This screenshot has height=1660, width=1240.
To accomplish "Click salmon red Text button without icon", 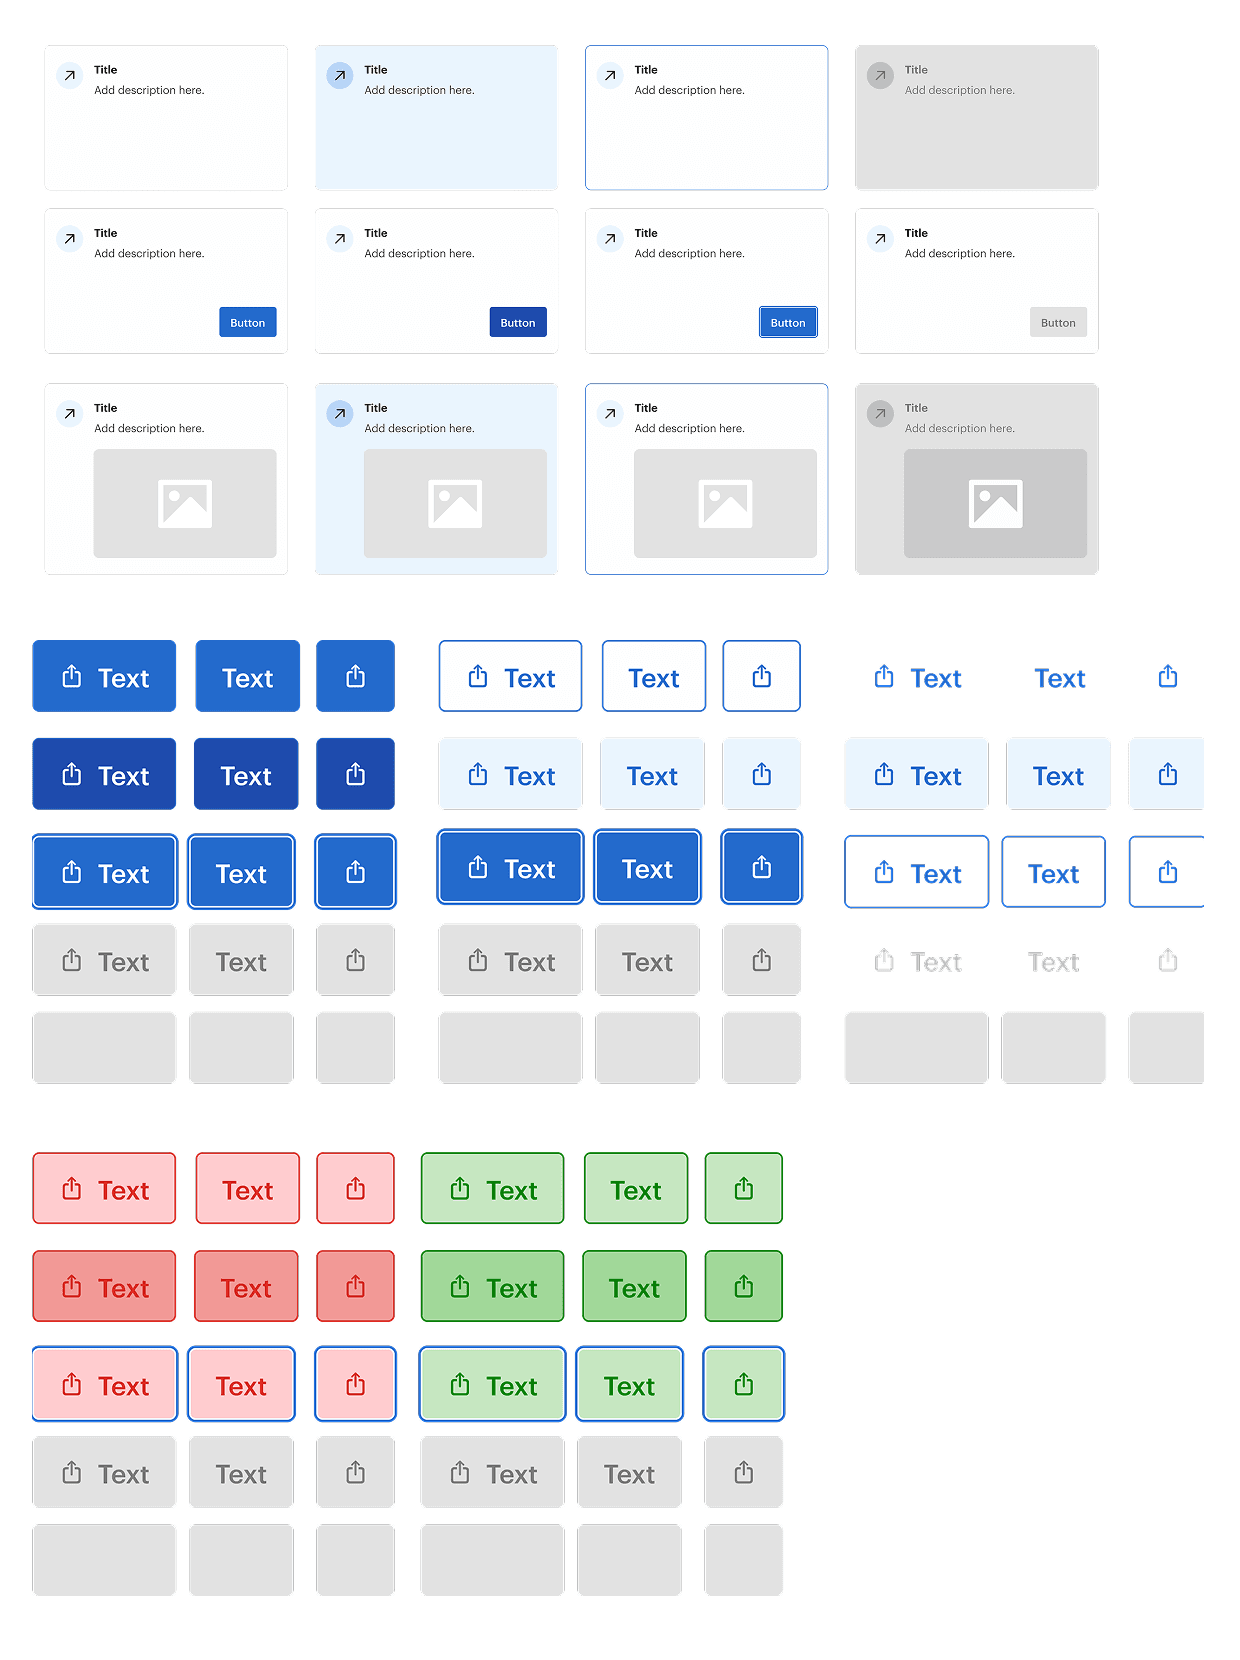I will [x=246, y=1286].
